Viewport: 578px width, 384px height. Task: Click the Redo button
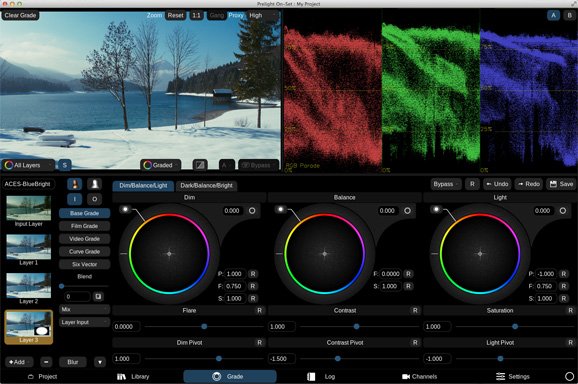pyautogui.click(x=529, y=184)
